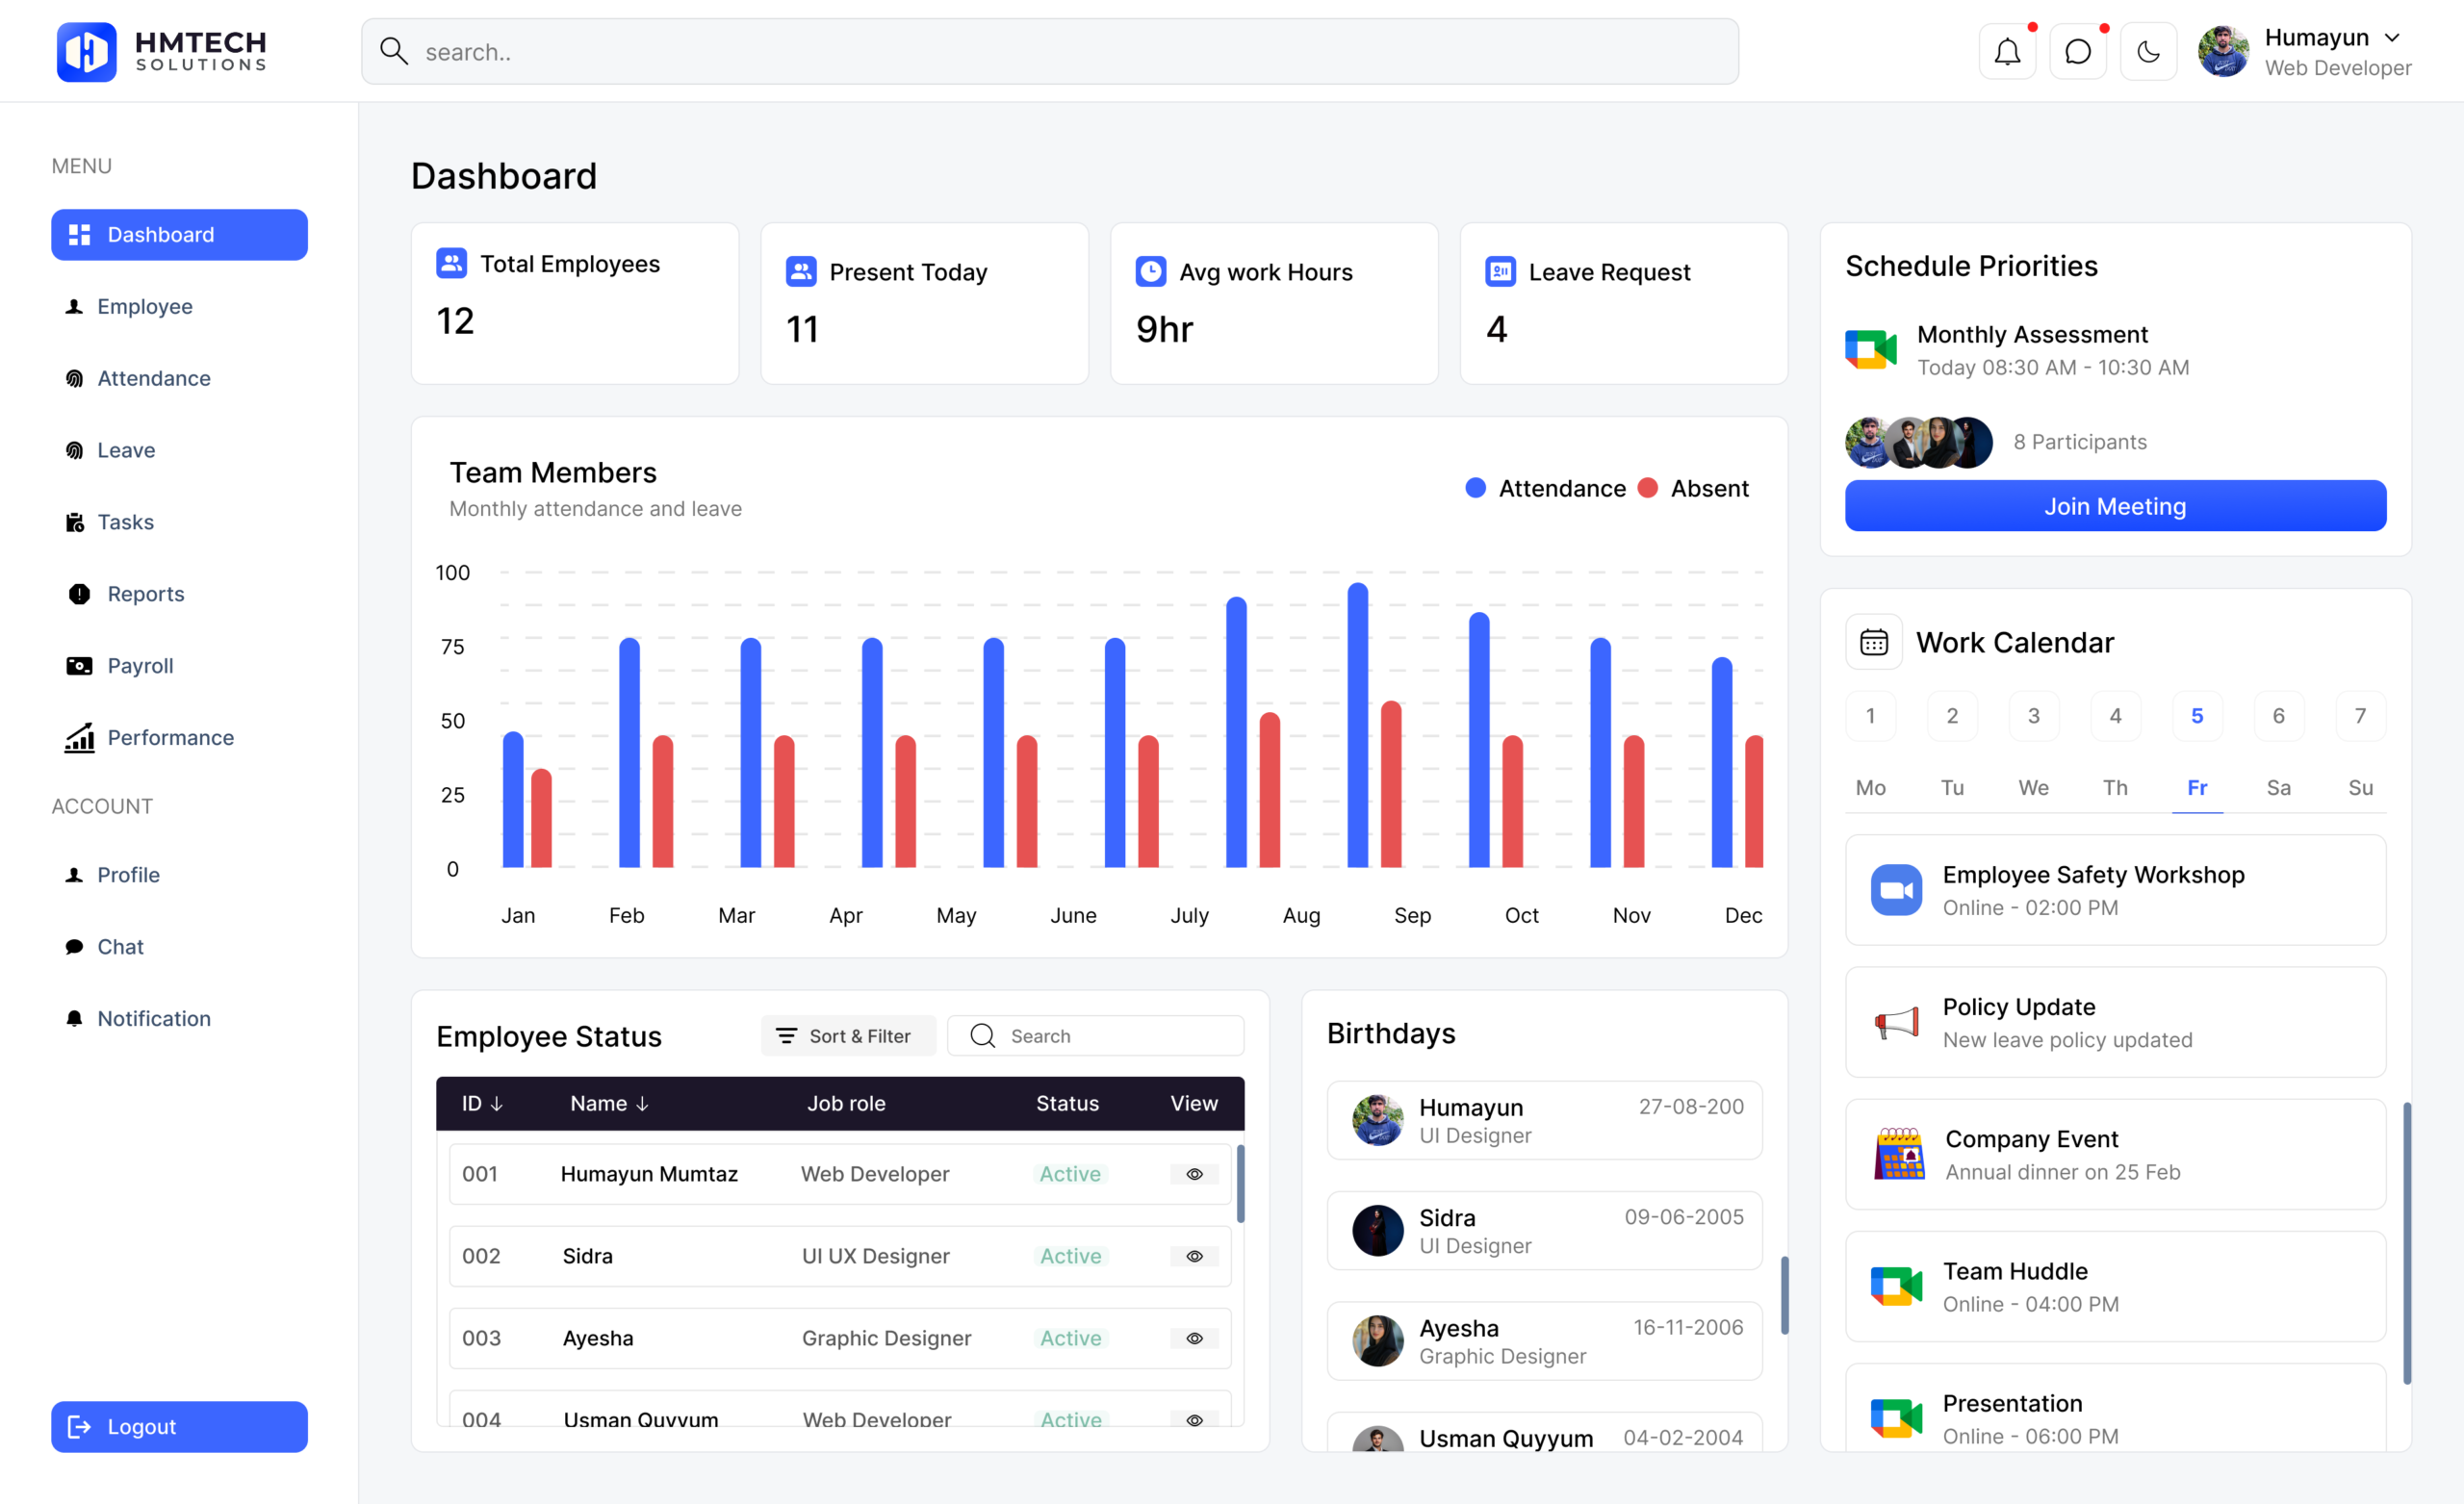Click the Work Calendar icon

click(x=1873, y=642)
